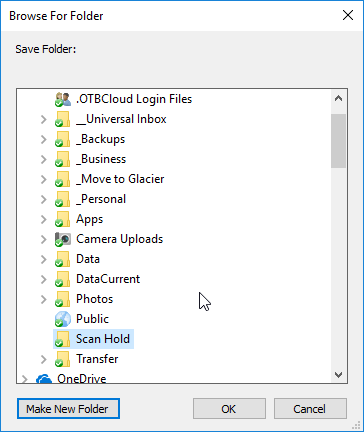The width and height of the screenshot is (364, 432).
Task: Click the Make New Folder button
Action: click(x=68, y=409)
